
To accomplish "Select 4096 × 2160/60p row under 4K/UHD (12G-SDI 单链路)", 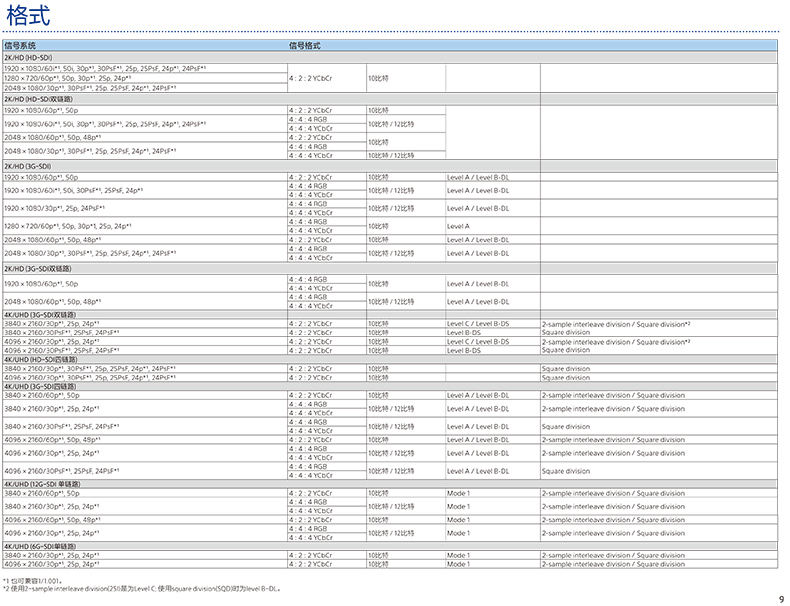I will coord(390,520).
